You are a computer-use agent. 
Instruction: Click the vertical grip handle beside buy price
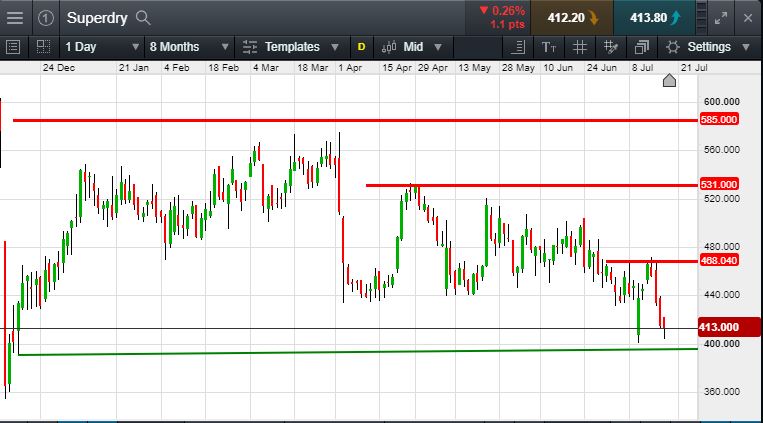click(x=701, y=18)
